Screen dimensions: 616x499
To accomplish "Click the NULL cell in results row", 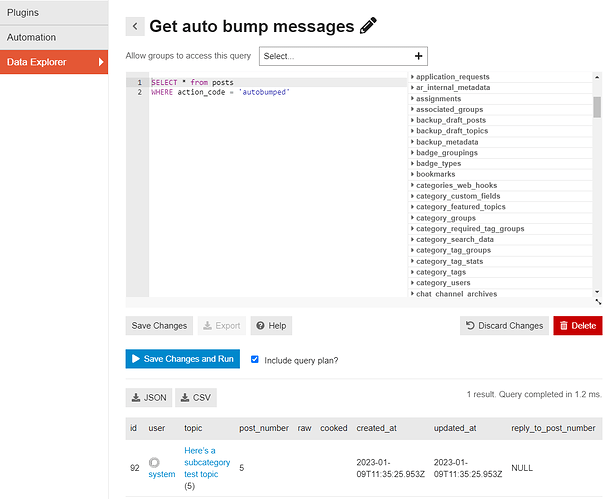I will 522,468.
